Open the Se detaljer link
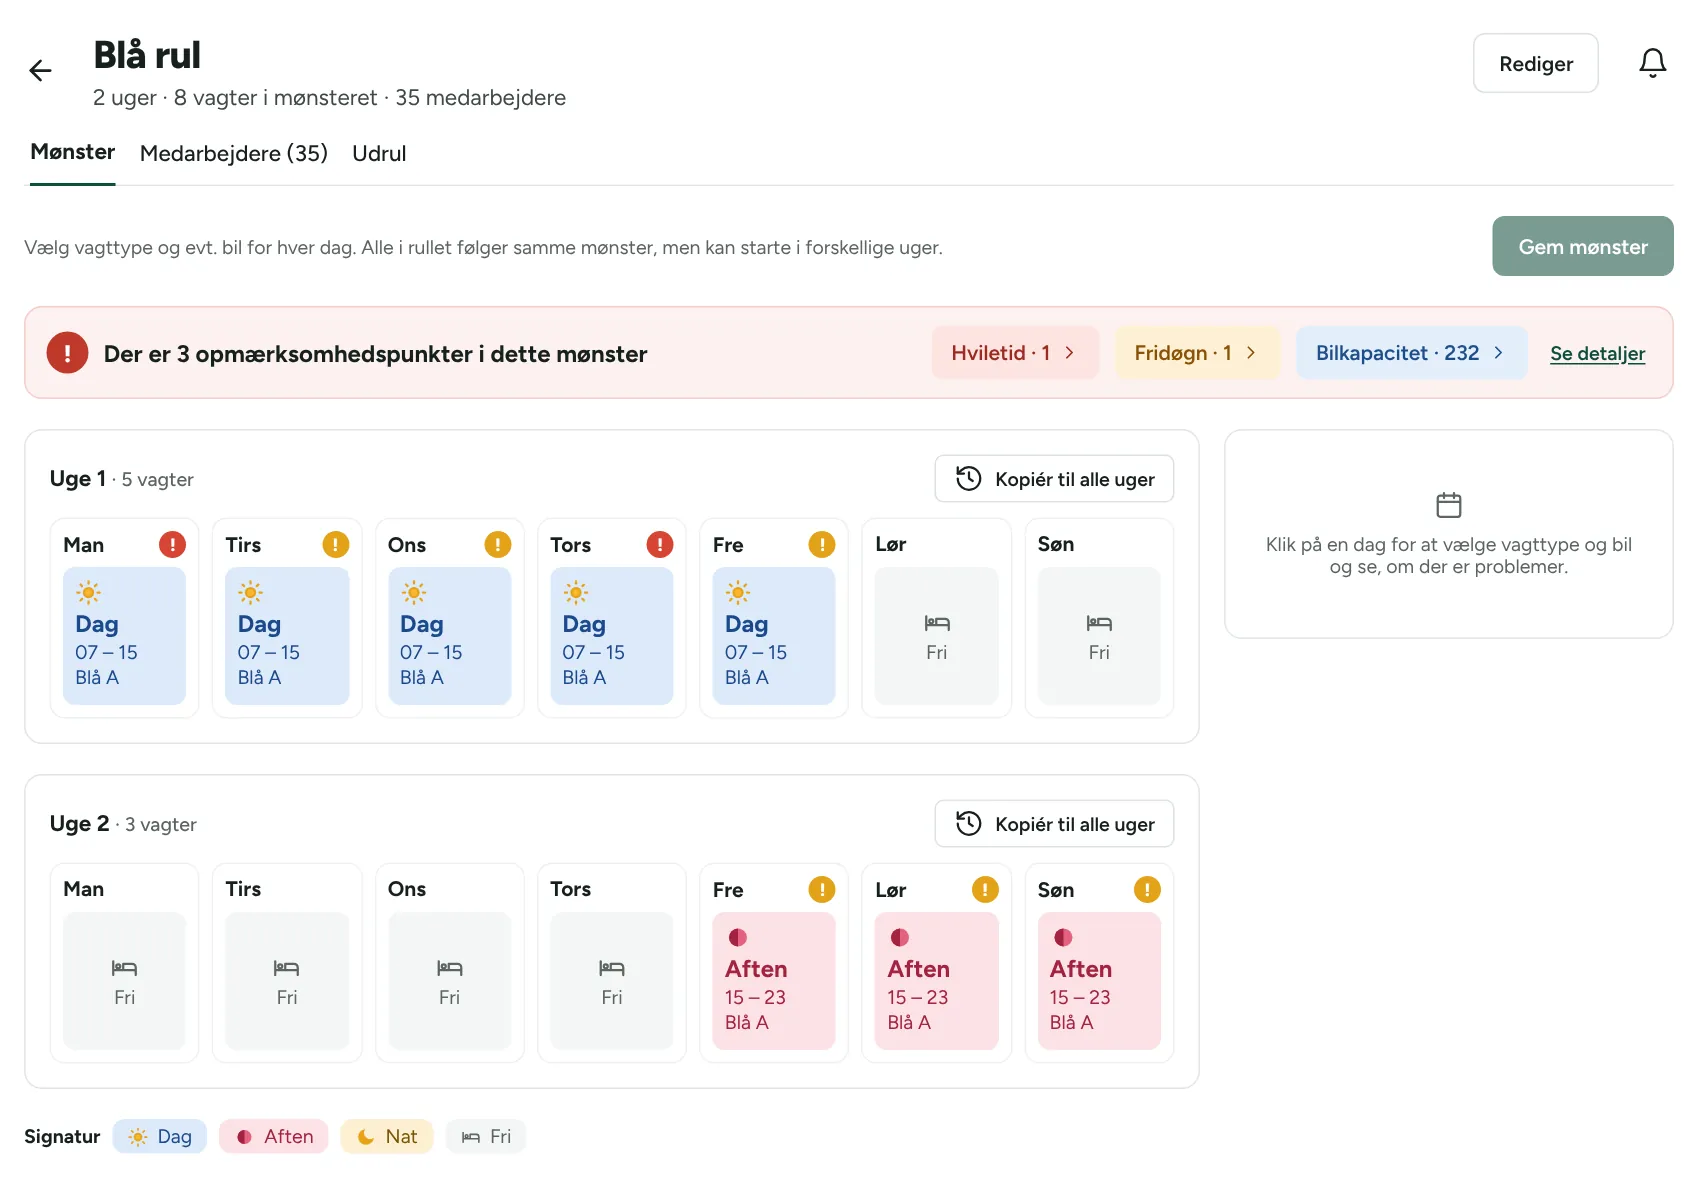This screenshot has height=1200, width=1701. [x=1597, y=353]
